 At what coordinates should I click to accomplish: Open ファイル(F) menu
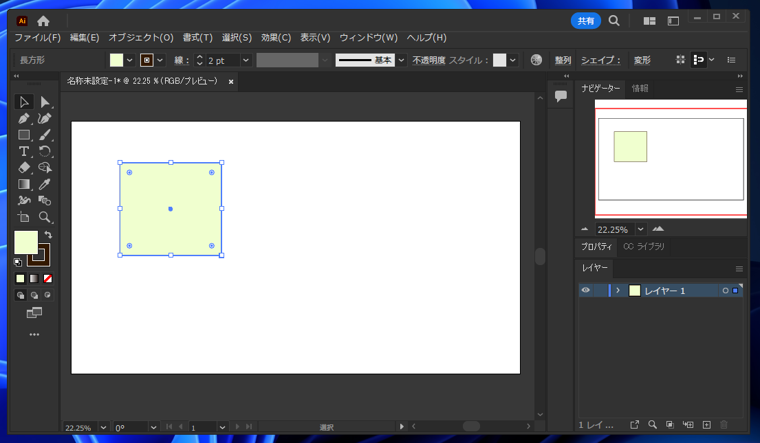(37, 38)
